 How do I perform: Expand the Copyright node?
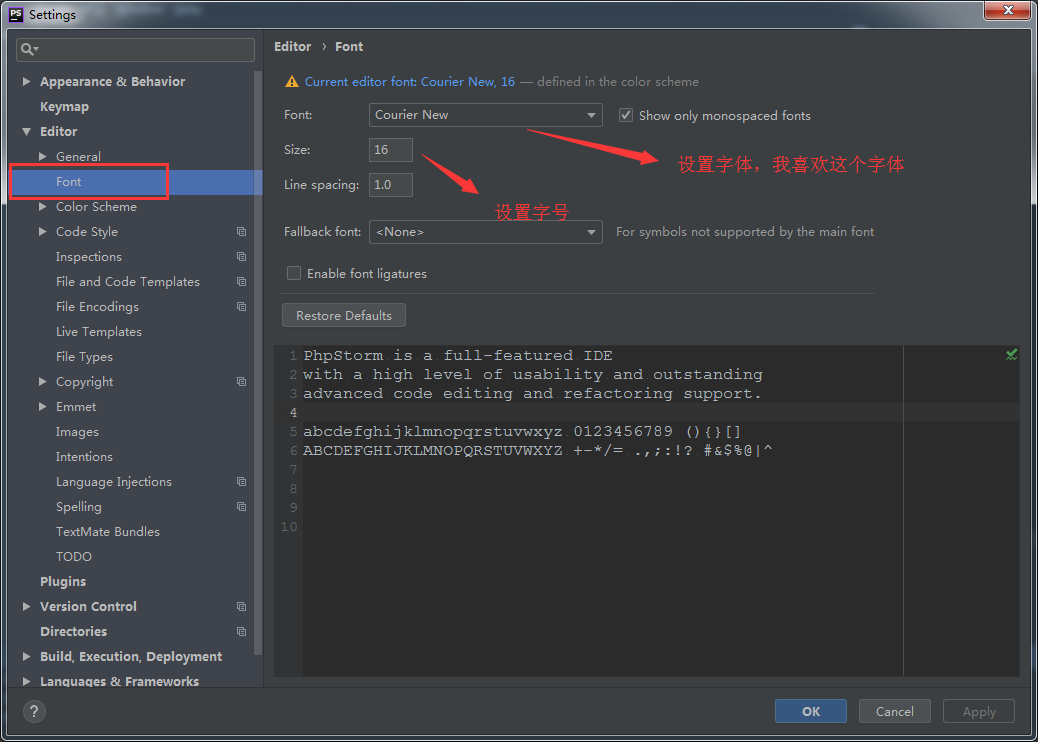(42, 382)
